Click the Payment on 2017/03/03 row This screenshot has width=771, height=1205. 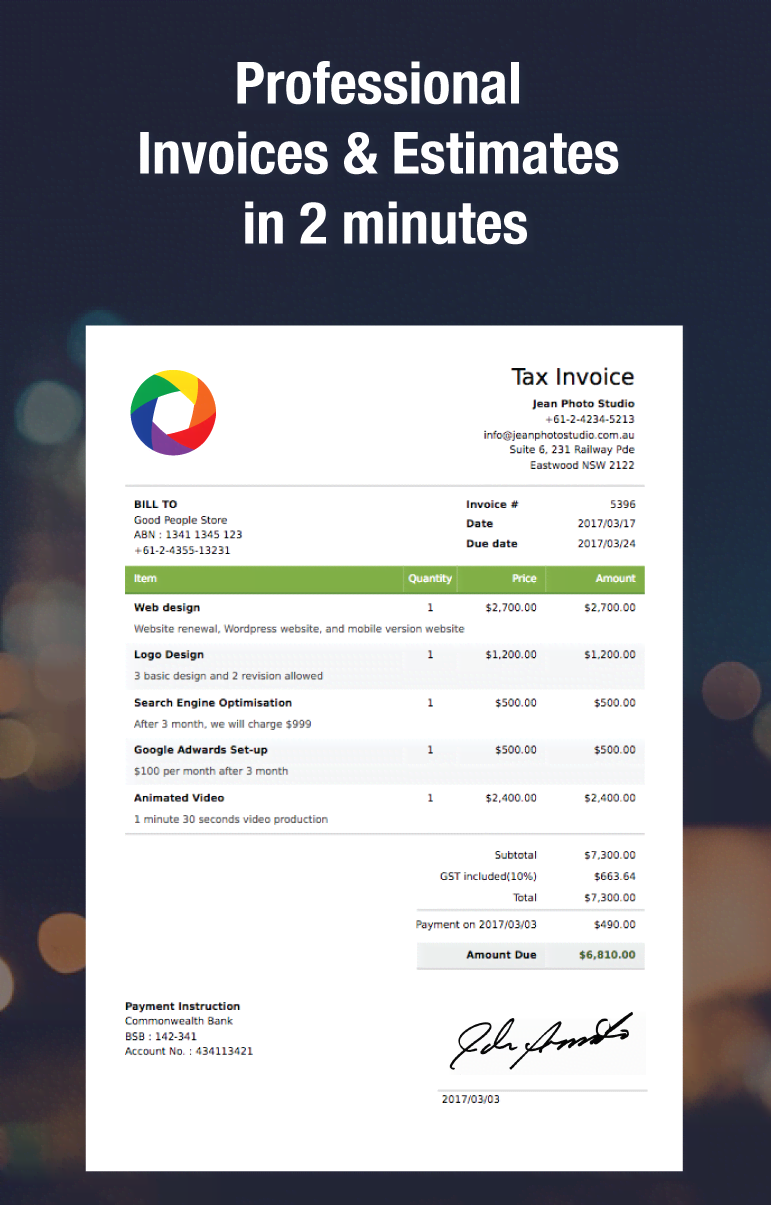click(x=530, y=925)
